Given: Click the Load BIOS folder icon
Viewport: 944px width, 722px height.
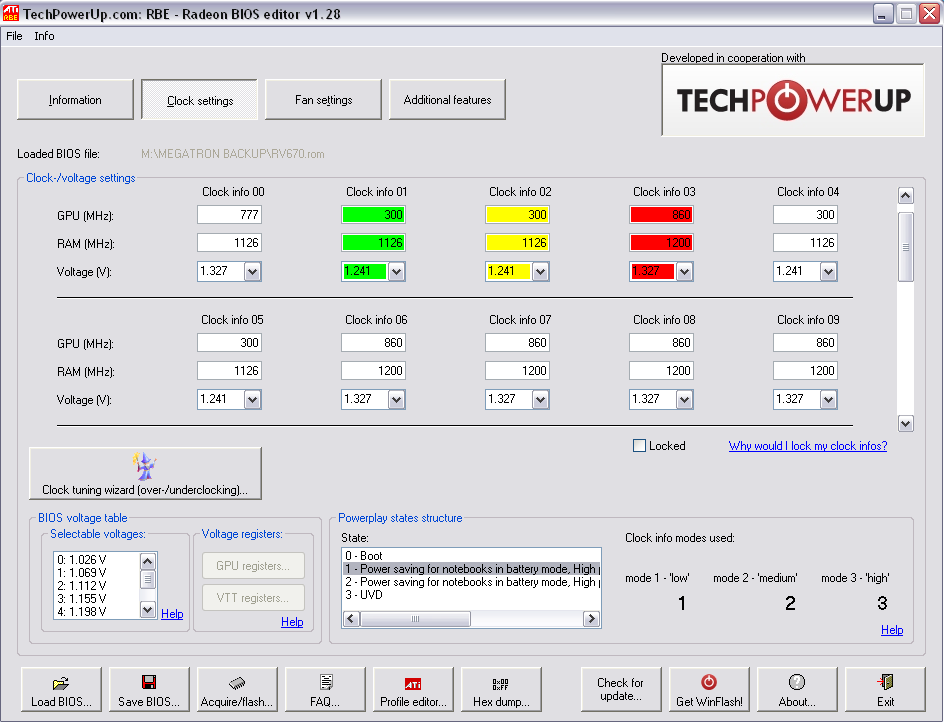Looking at the screenshot, I should click(x=61, y=682).
